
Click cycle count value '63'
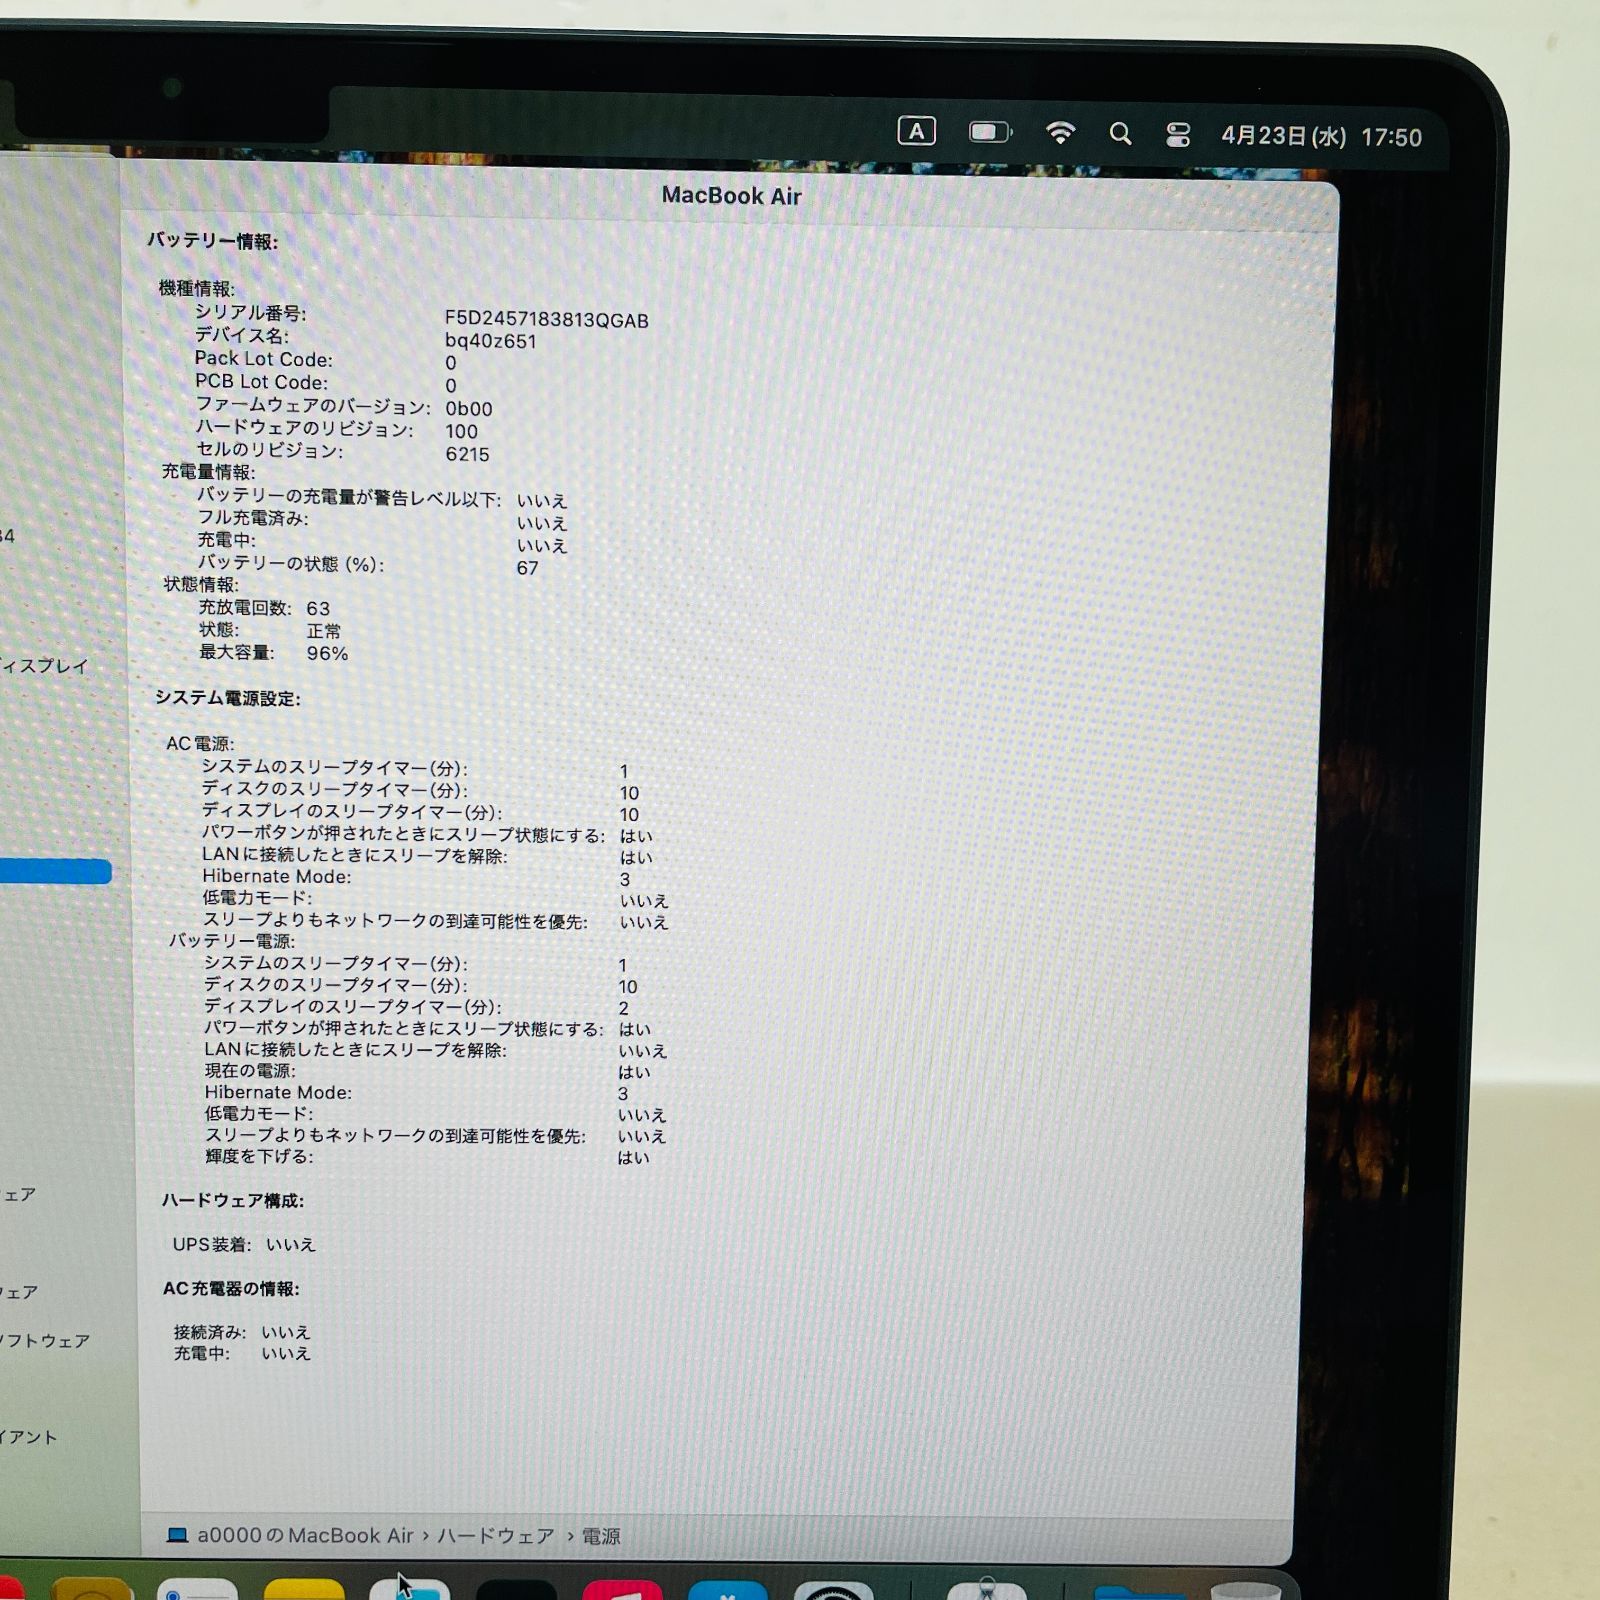tap(318, 608)
